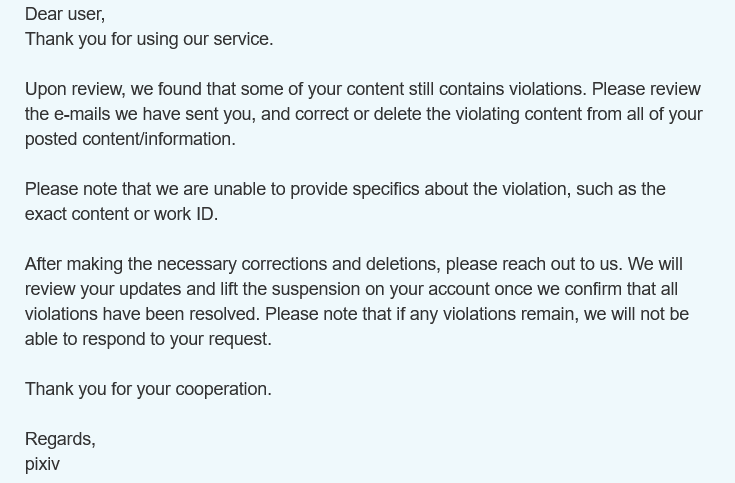Click 'Thank you for using our service.'
Screen dimensions: 735x483
pos(149,39)
